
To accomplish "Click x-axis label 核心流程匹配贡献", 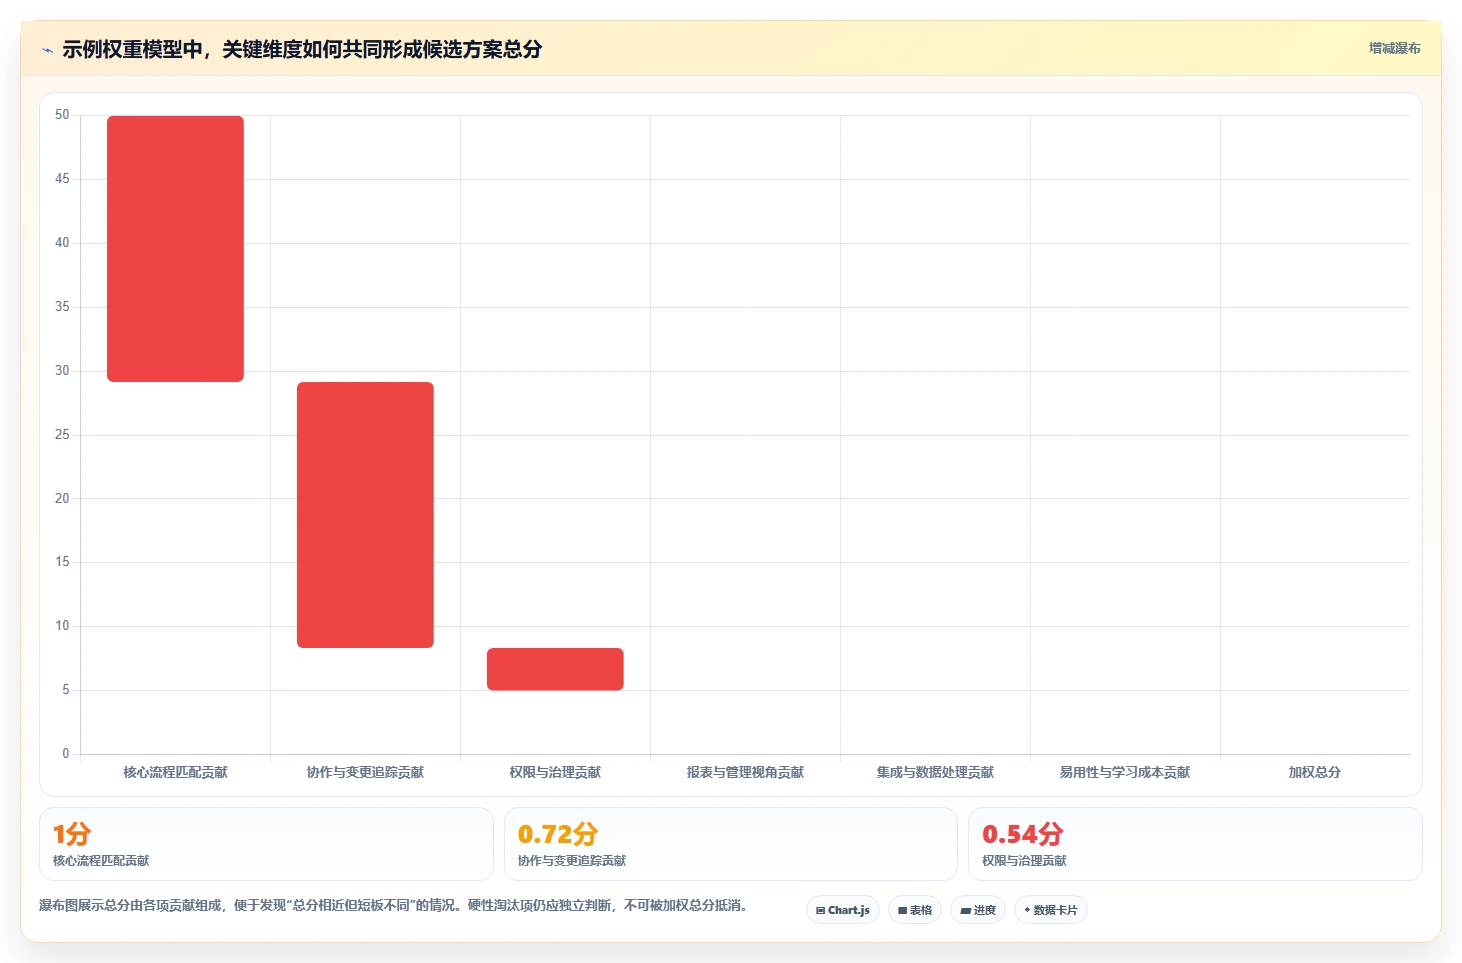I will (175, 772).
